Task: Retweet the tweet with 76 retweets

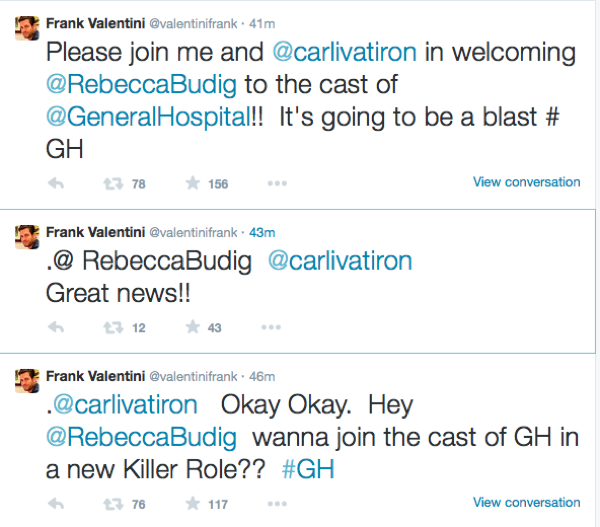Action: [x=114, y=504]
